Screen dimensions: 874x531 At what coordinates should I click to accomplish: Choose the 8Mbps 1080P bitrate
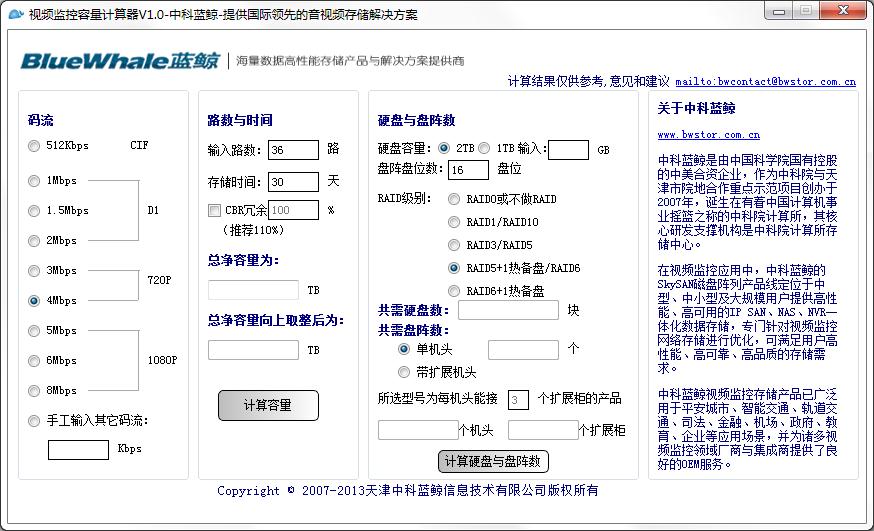pos(35,391)
